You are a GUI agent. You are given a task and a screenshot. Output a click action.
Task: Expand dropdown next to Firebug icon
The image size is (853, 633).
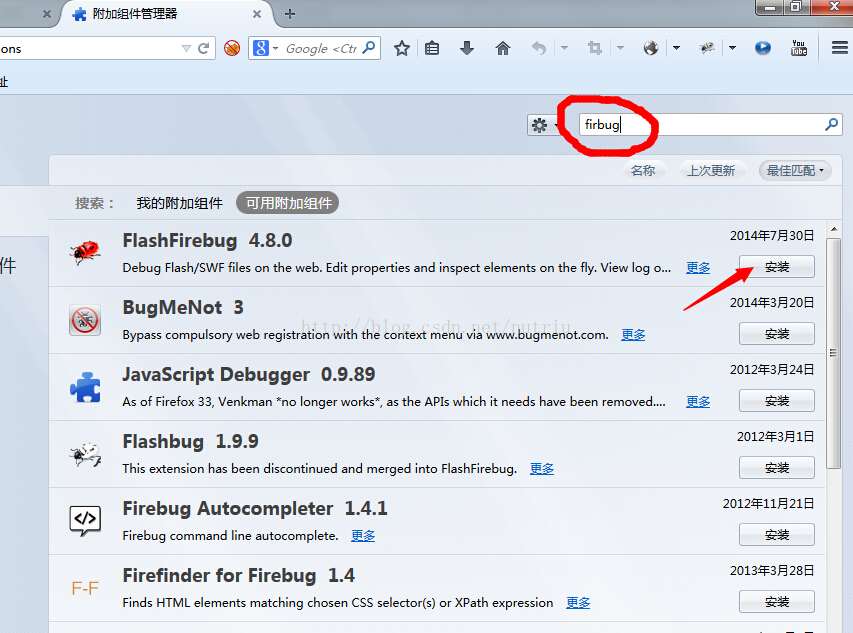(x=732, y=48)
